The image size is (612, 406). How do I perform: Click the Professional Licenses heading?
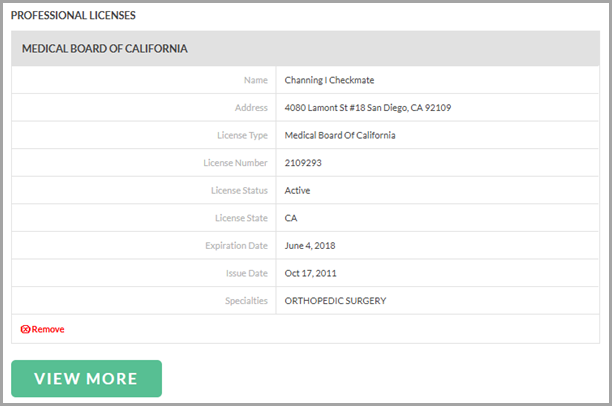click(73, 16)
